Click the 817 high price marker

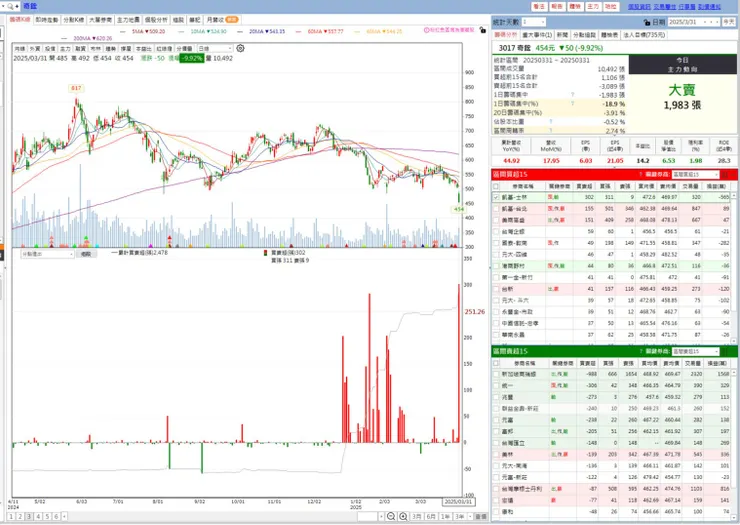(x=76, y=88)
